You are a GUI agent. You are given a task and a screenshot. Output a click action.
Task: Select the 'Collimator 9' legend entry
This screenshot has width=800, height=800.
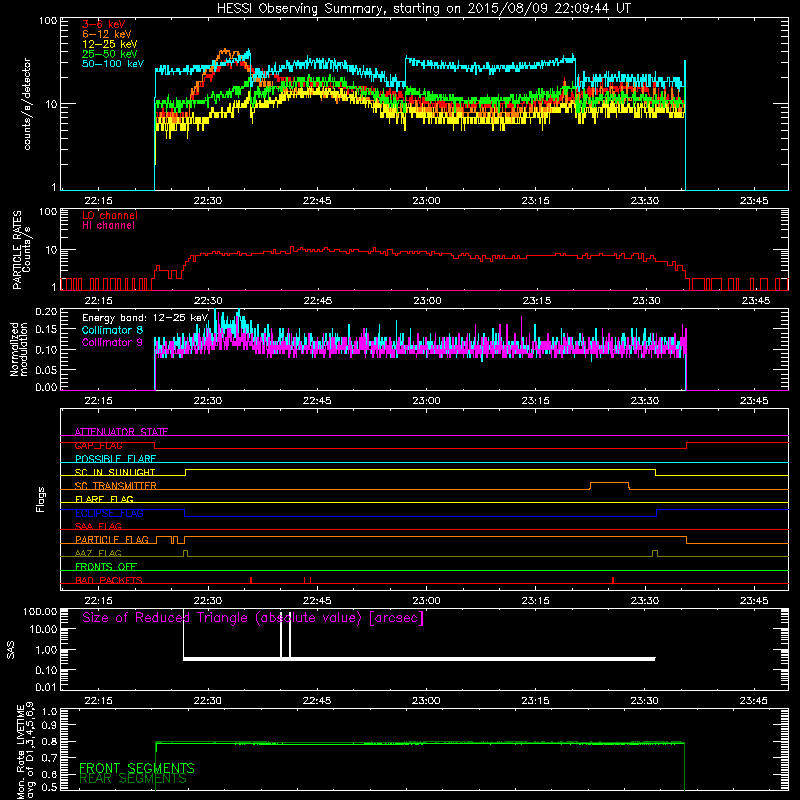point(112,342)
